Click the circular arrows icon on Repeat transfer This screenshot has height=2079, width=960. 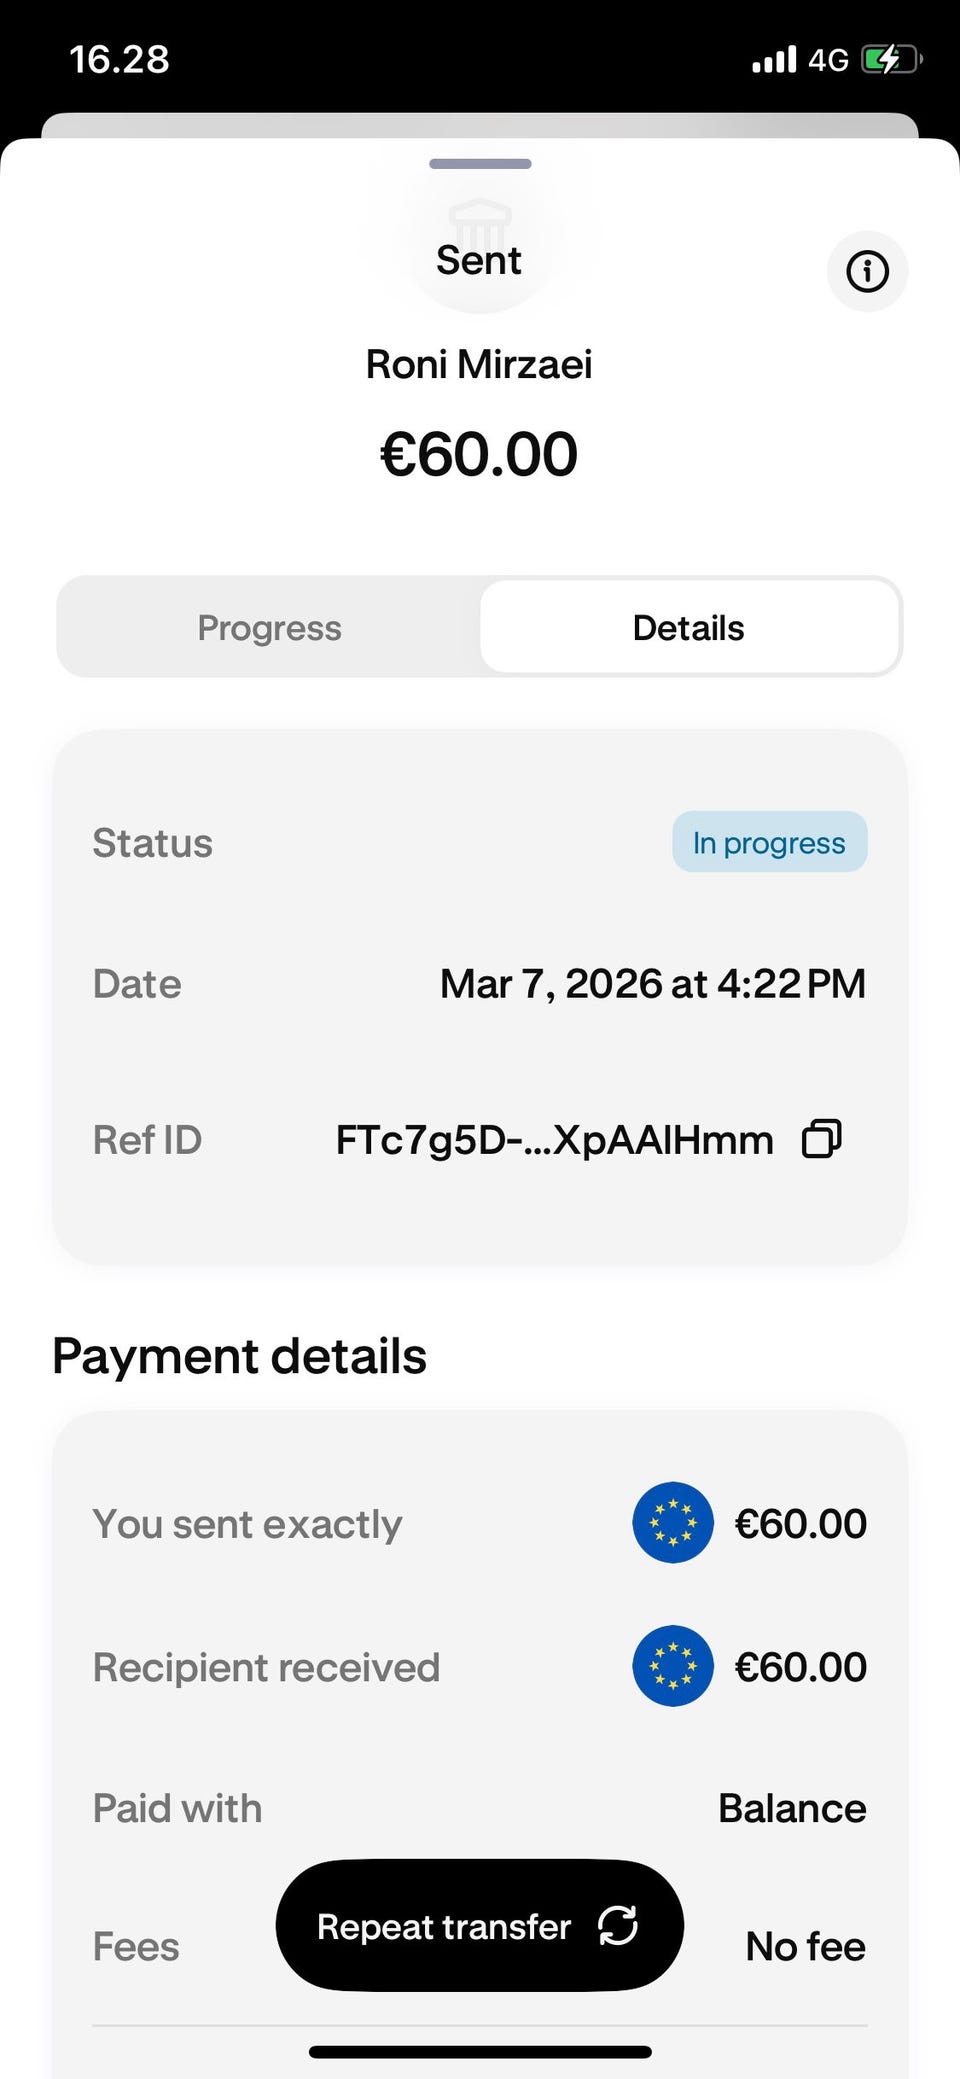click(x=618, y=1925)
